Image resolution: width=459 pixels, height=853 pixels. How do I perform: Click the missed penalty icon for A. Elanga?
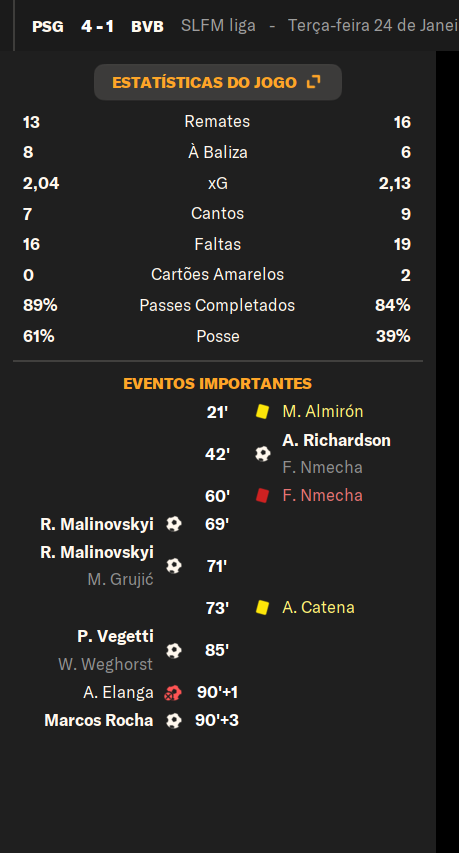[173, 693]
